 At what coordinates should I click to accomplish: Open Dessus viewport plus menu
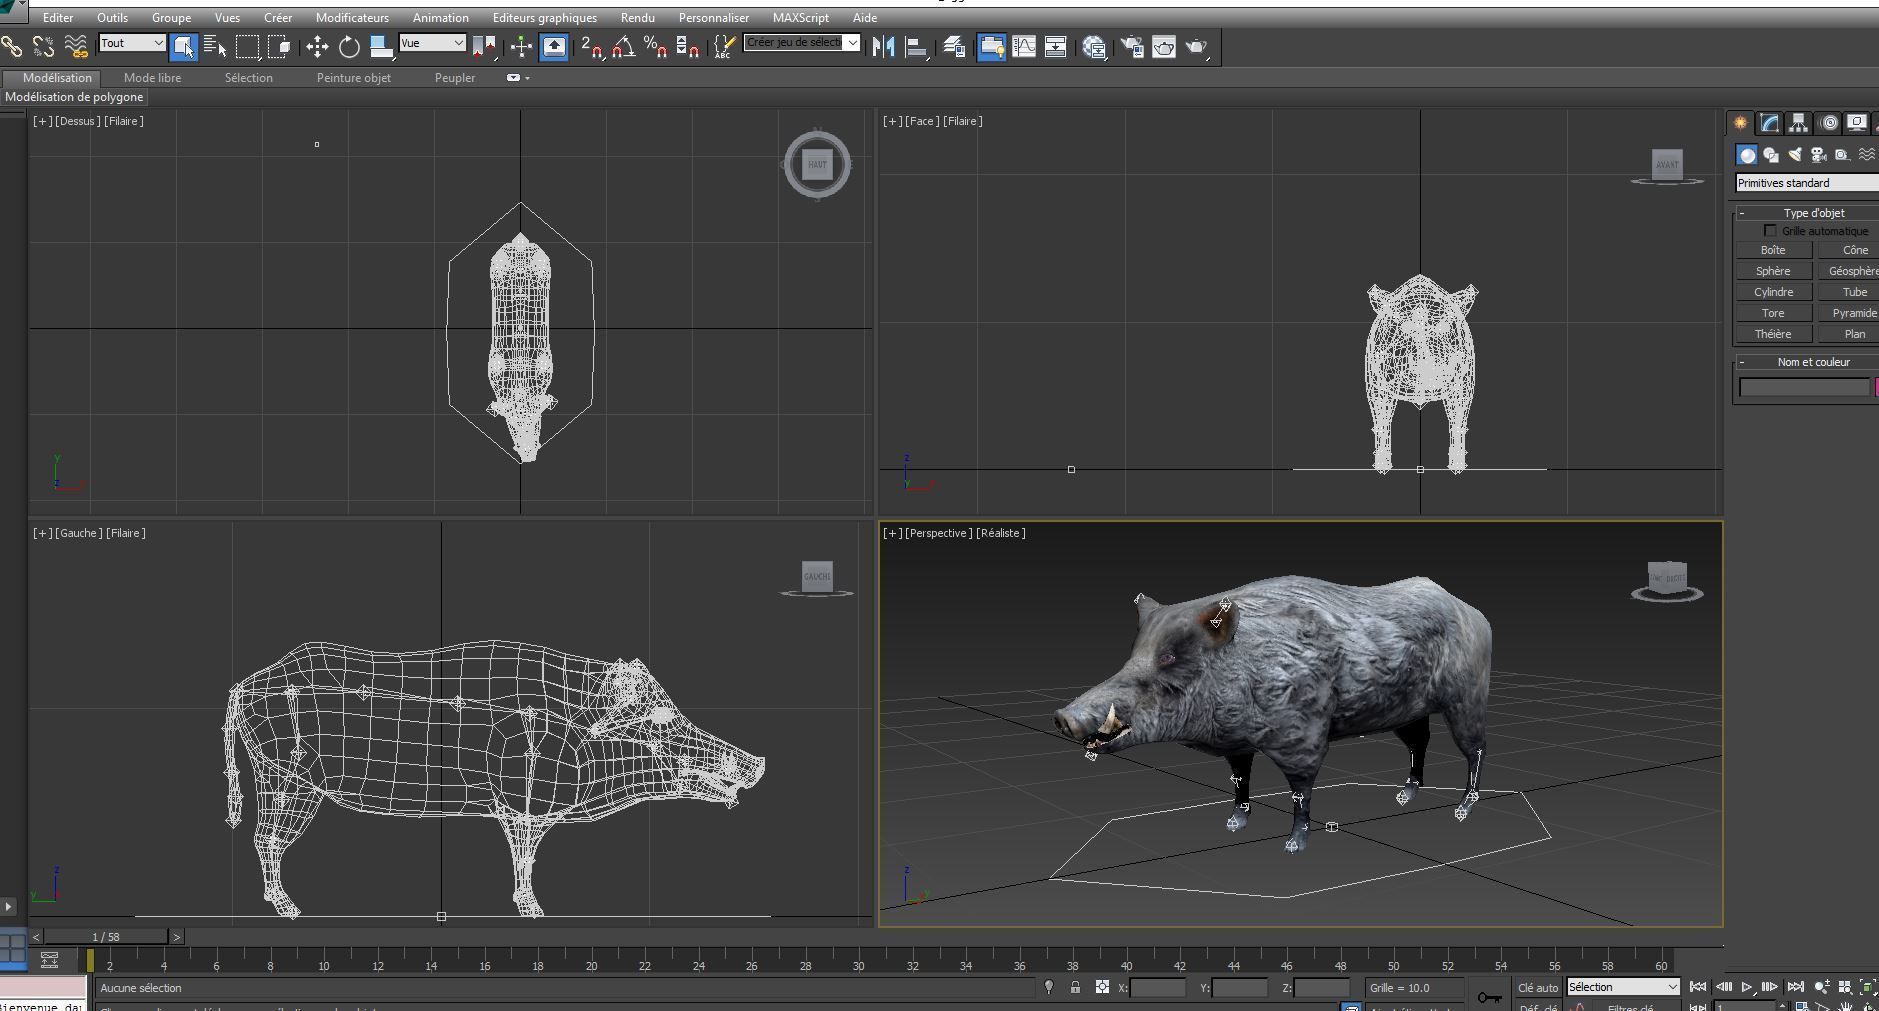[x=43, y=121]
